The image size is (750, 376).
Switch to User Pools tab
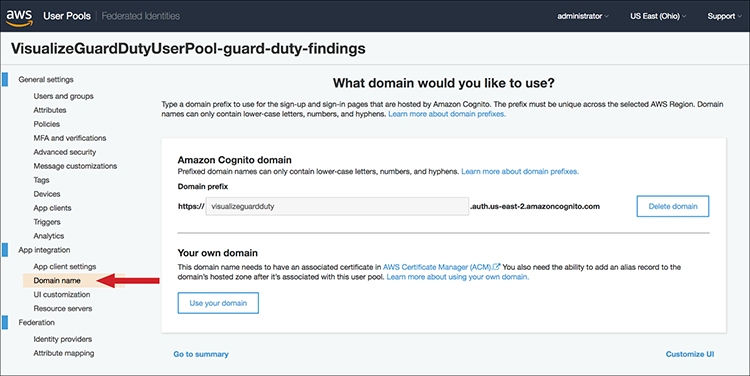pos(67,16)
